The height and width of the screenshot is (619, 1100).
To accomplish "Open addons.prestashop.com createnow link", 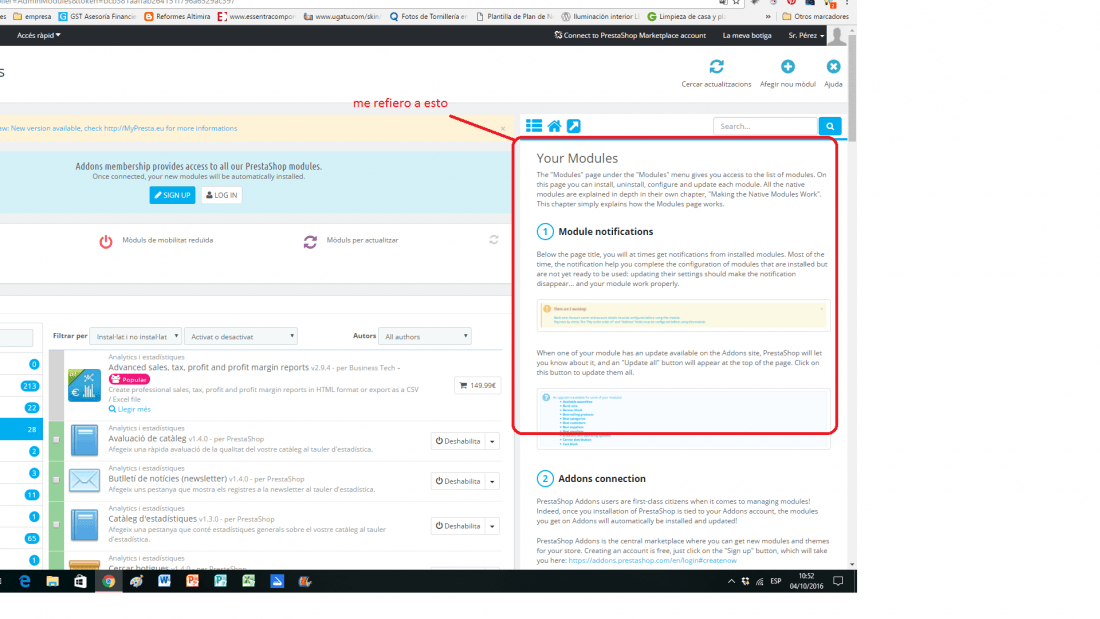I will point(652,561).
